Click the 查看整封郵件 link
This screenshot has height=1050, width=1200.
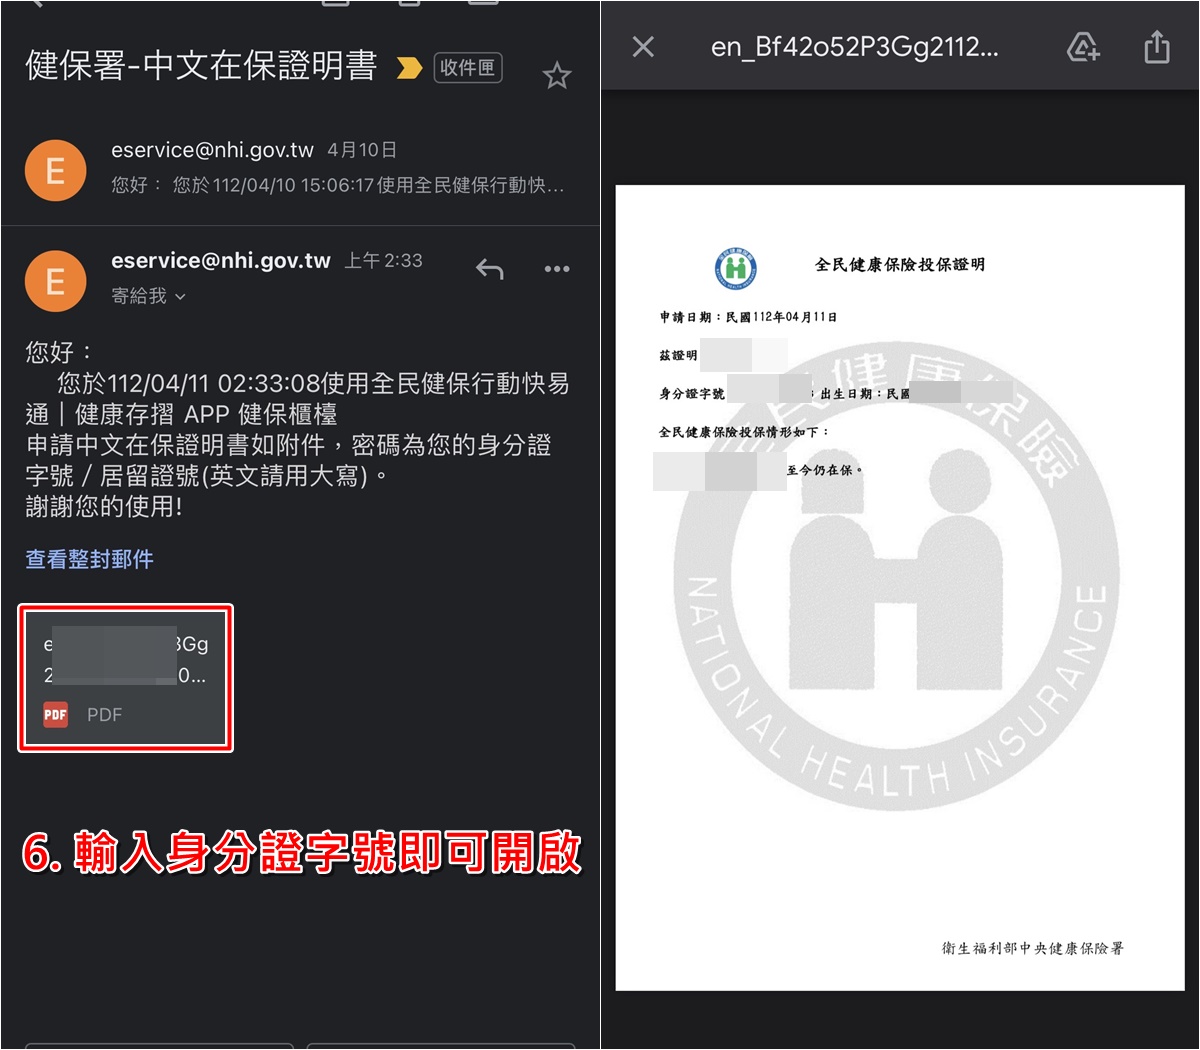pyautogui.click(x=89, y=559)
